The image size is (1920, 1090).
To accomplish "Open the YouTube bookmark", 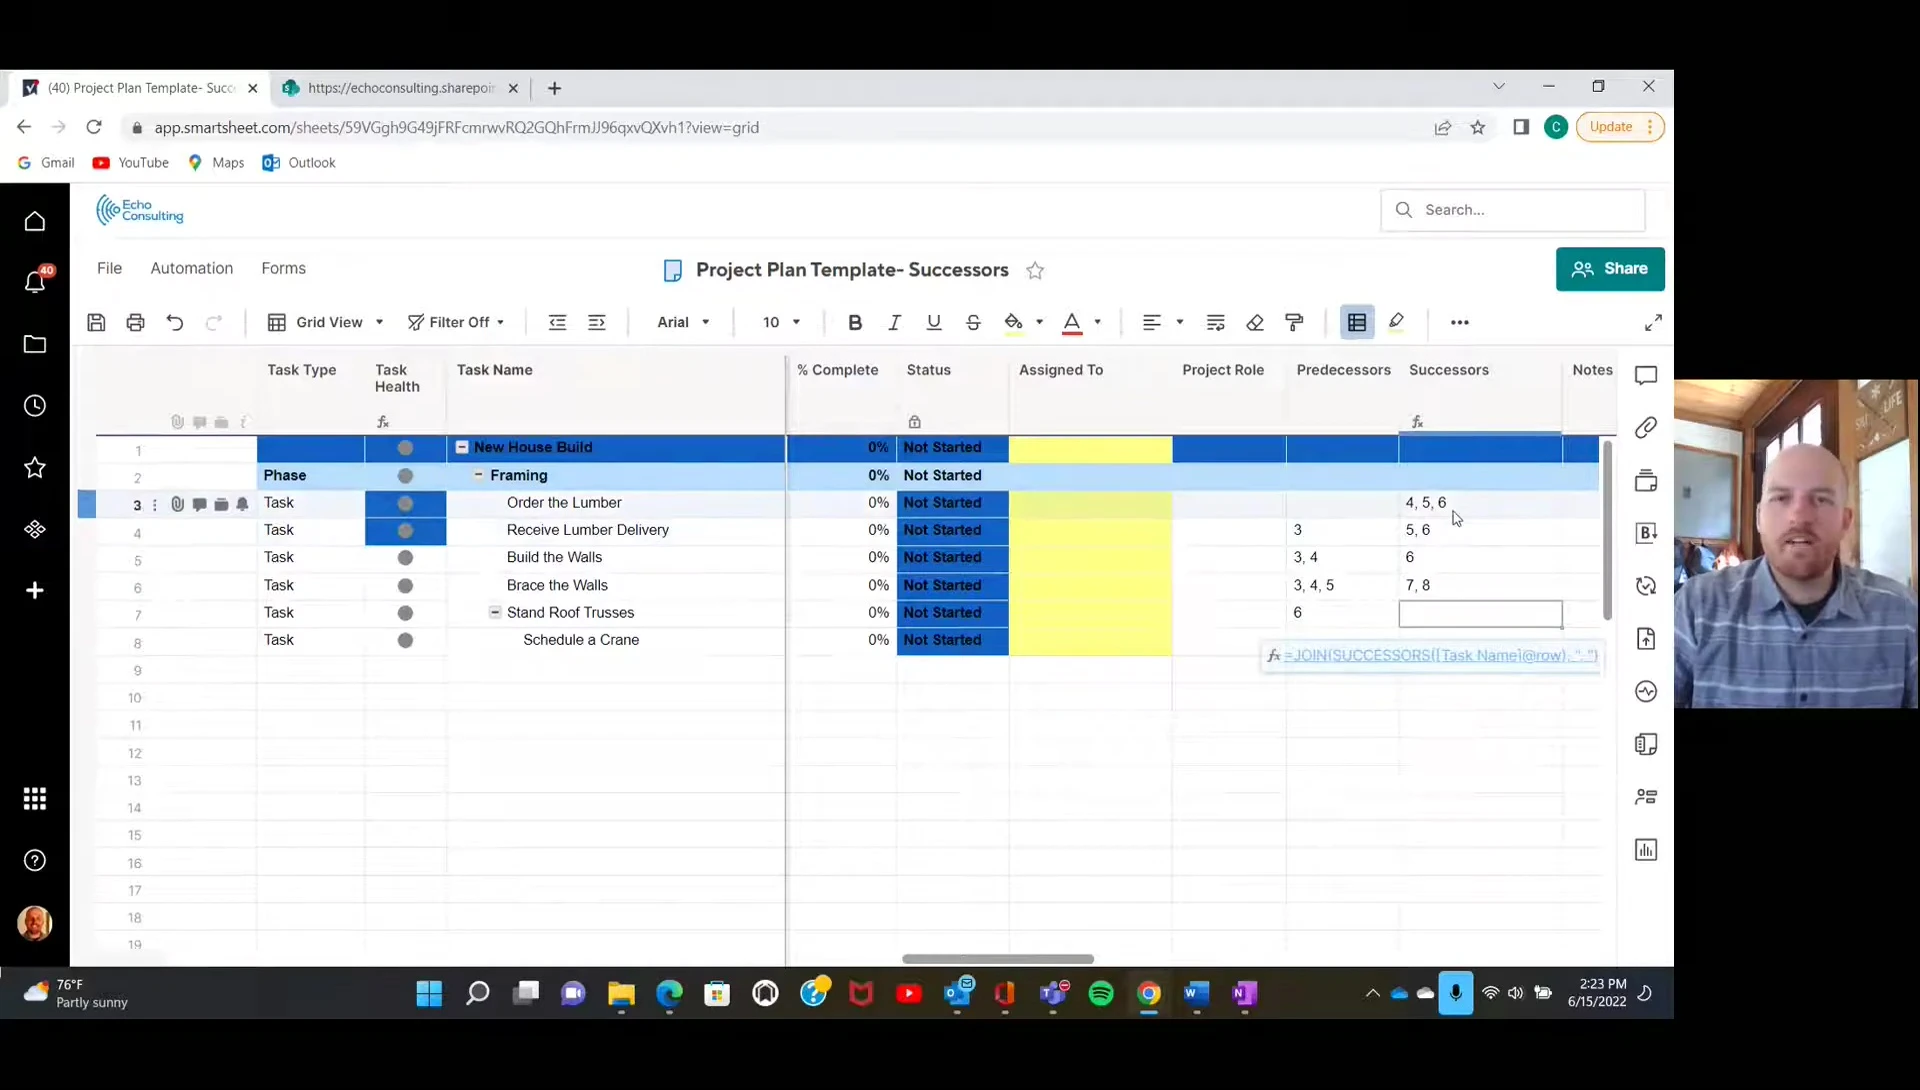I will point(131,163).
